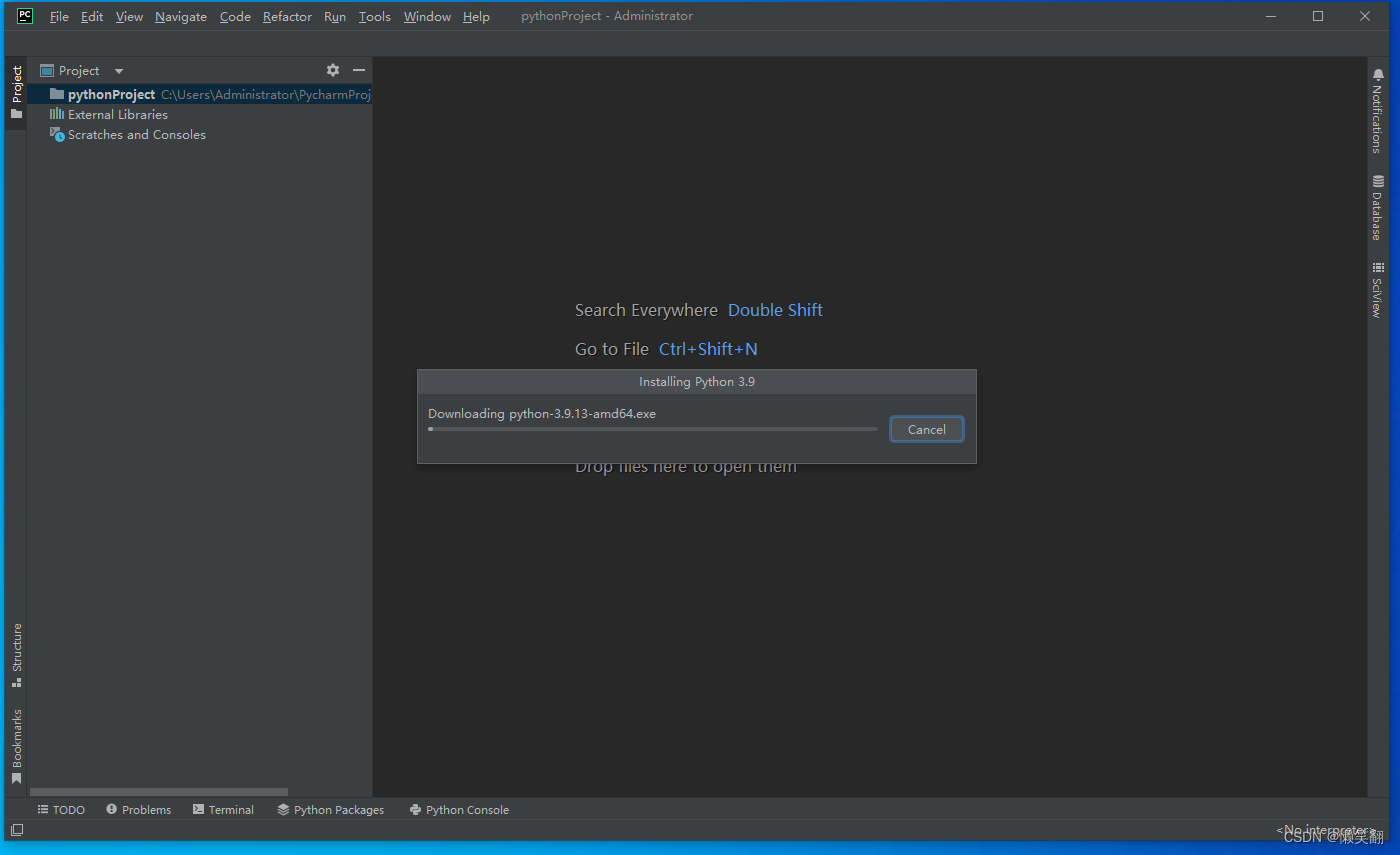This screenshot has height=855, width=1400.
Task: Click the pythonProject - Administrator window title
Action: [x=607, y=16]
